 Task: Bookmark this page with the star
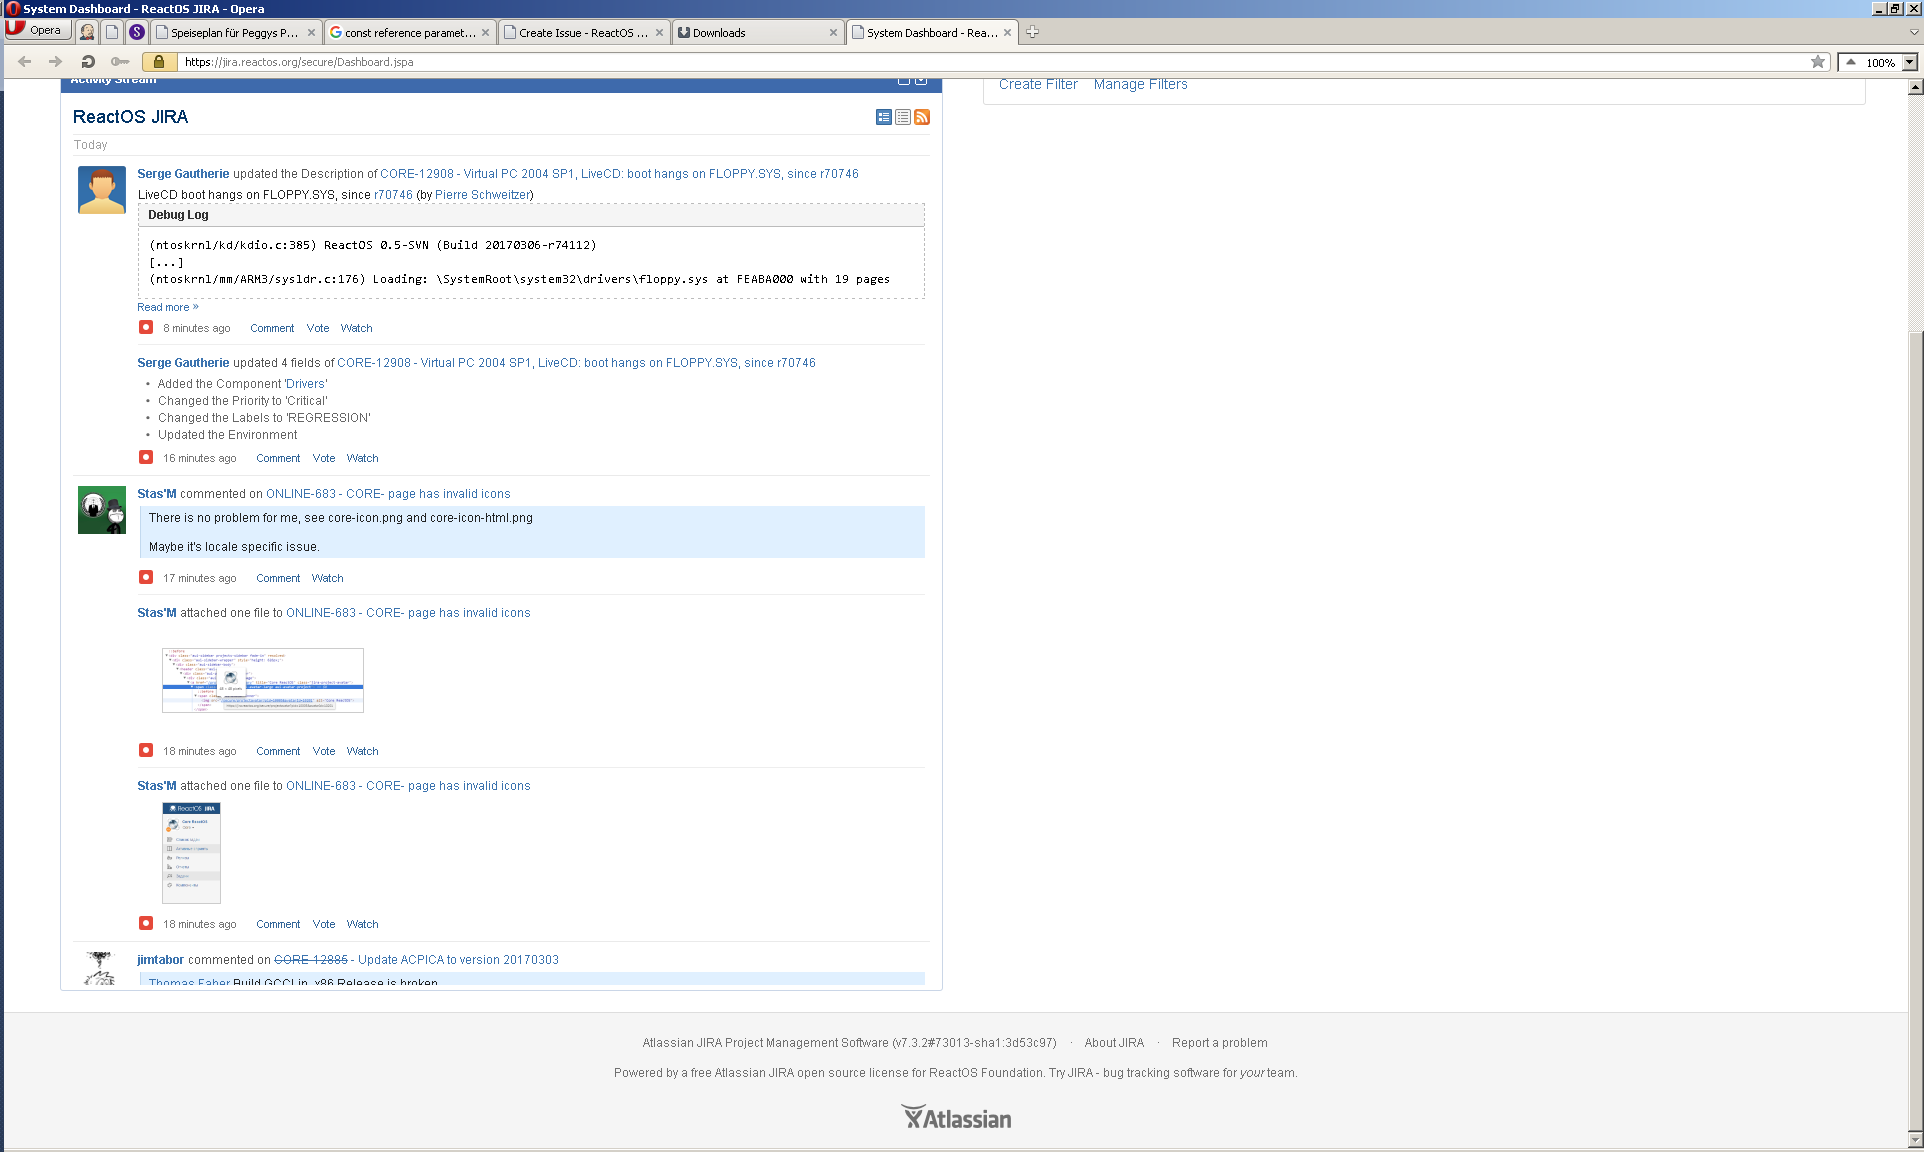[x=1817, y=62]
